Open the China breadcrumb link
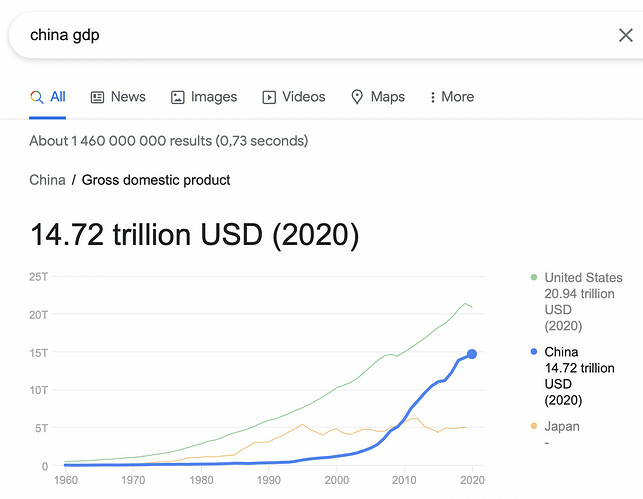Image resolution: width=643 pixels, height=499 pixels. click(47, 180)
